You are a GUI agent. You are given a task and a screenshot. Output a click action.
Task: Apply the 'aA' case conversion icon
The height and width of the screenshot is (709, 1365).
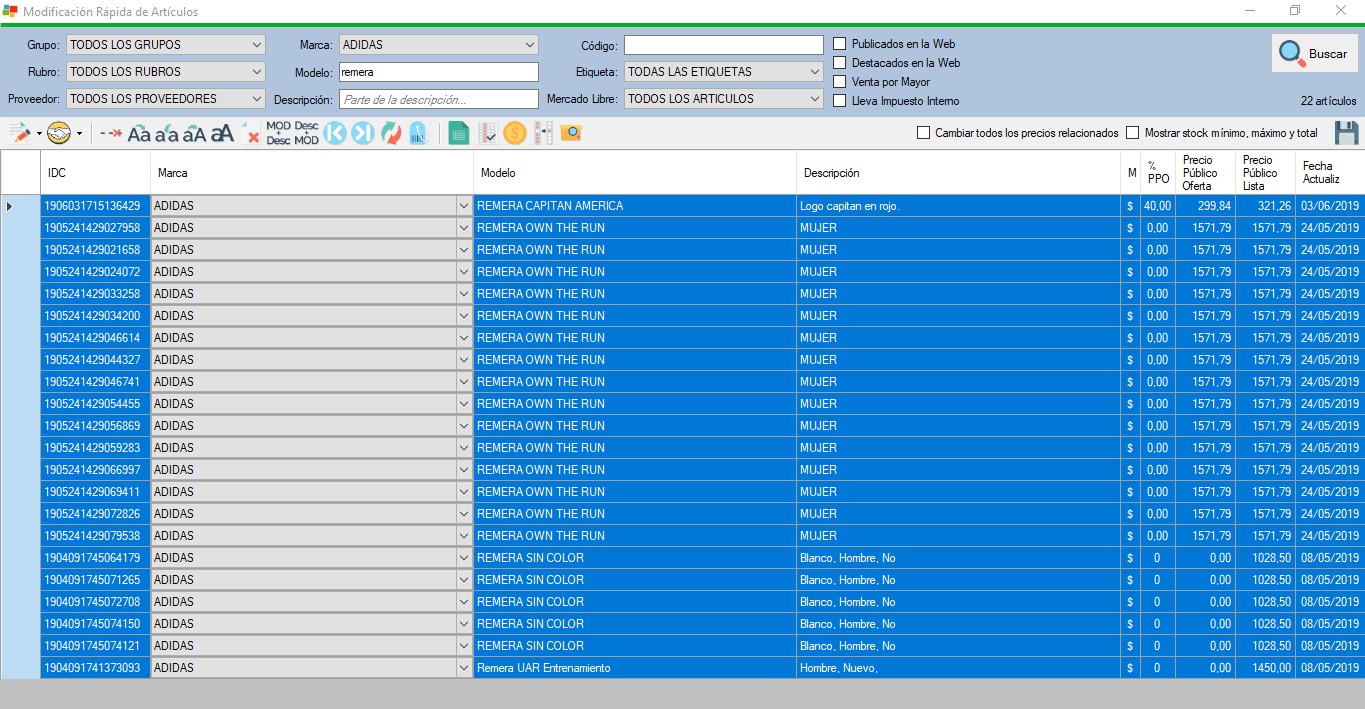coord(194,133)
